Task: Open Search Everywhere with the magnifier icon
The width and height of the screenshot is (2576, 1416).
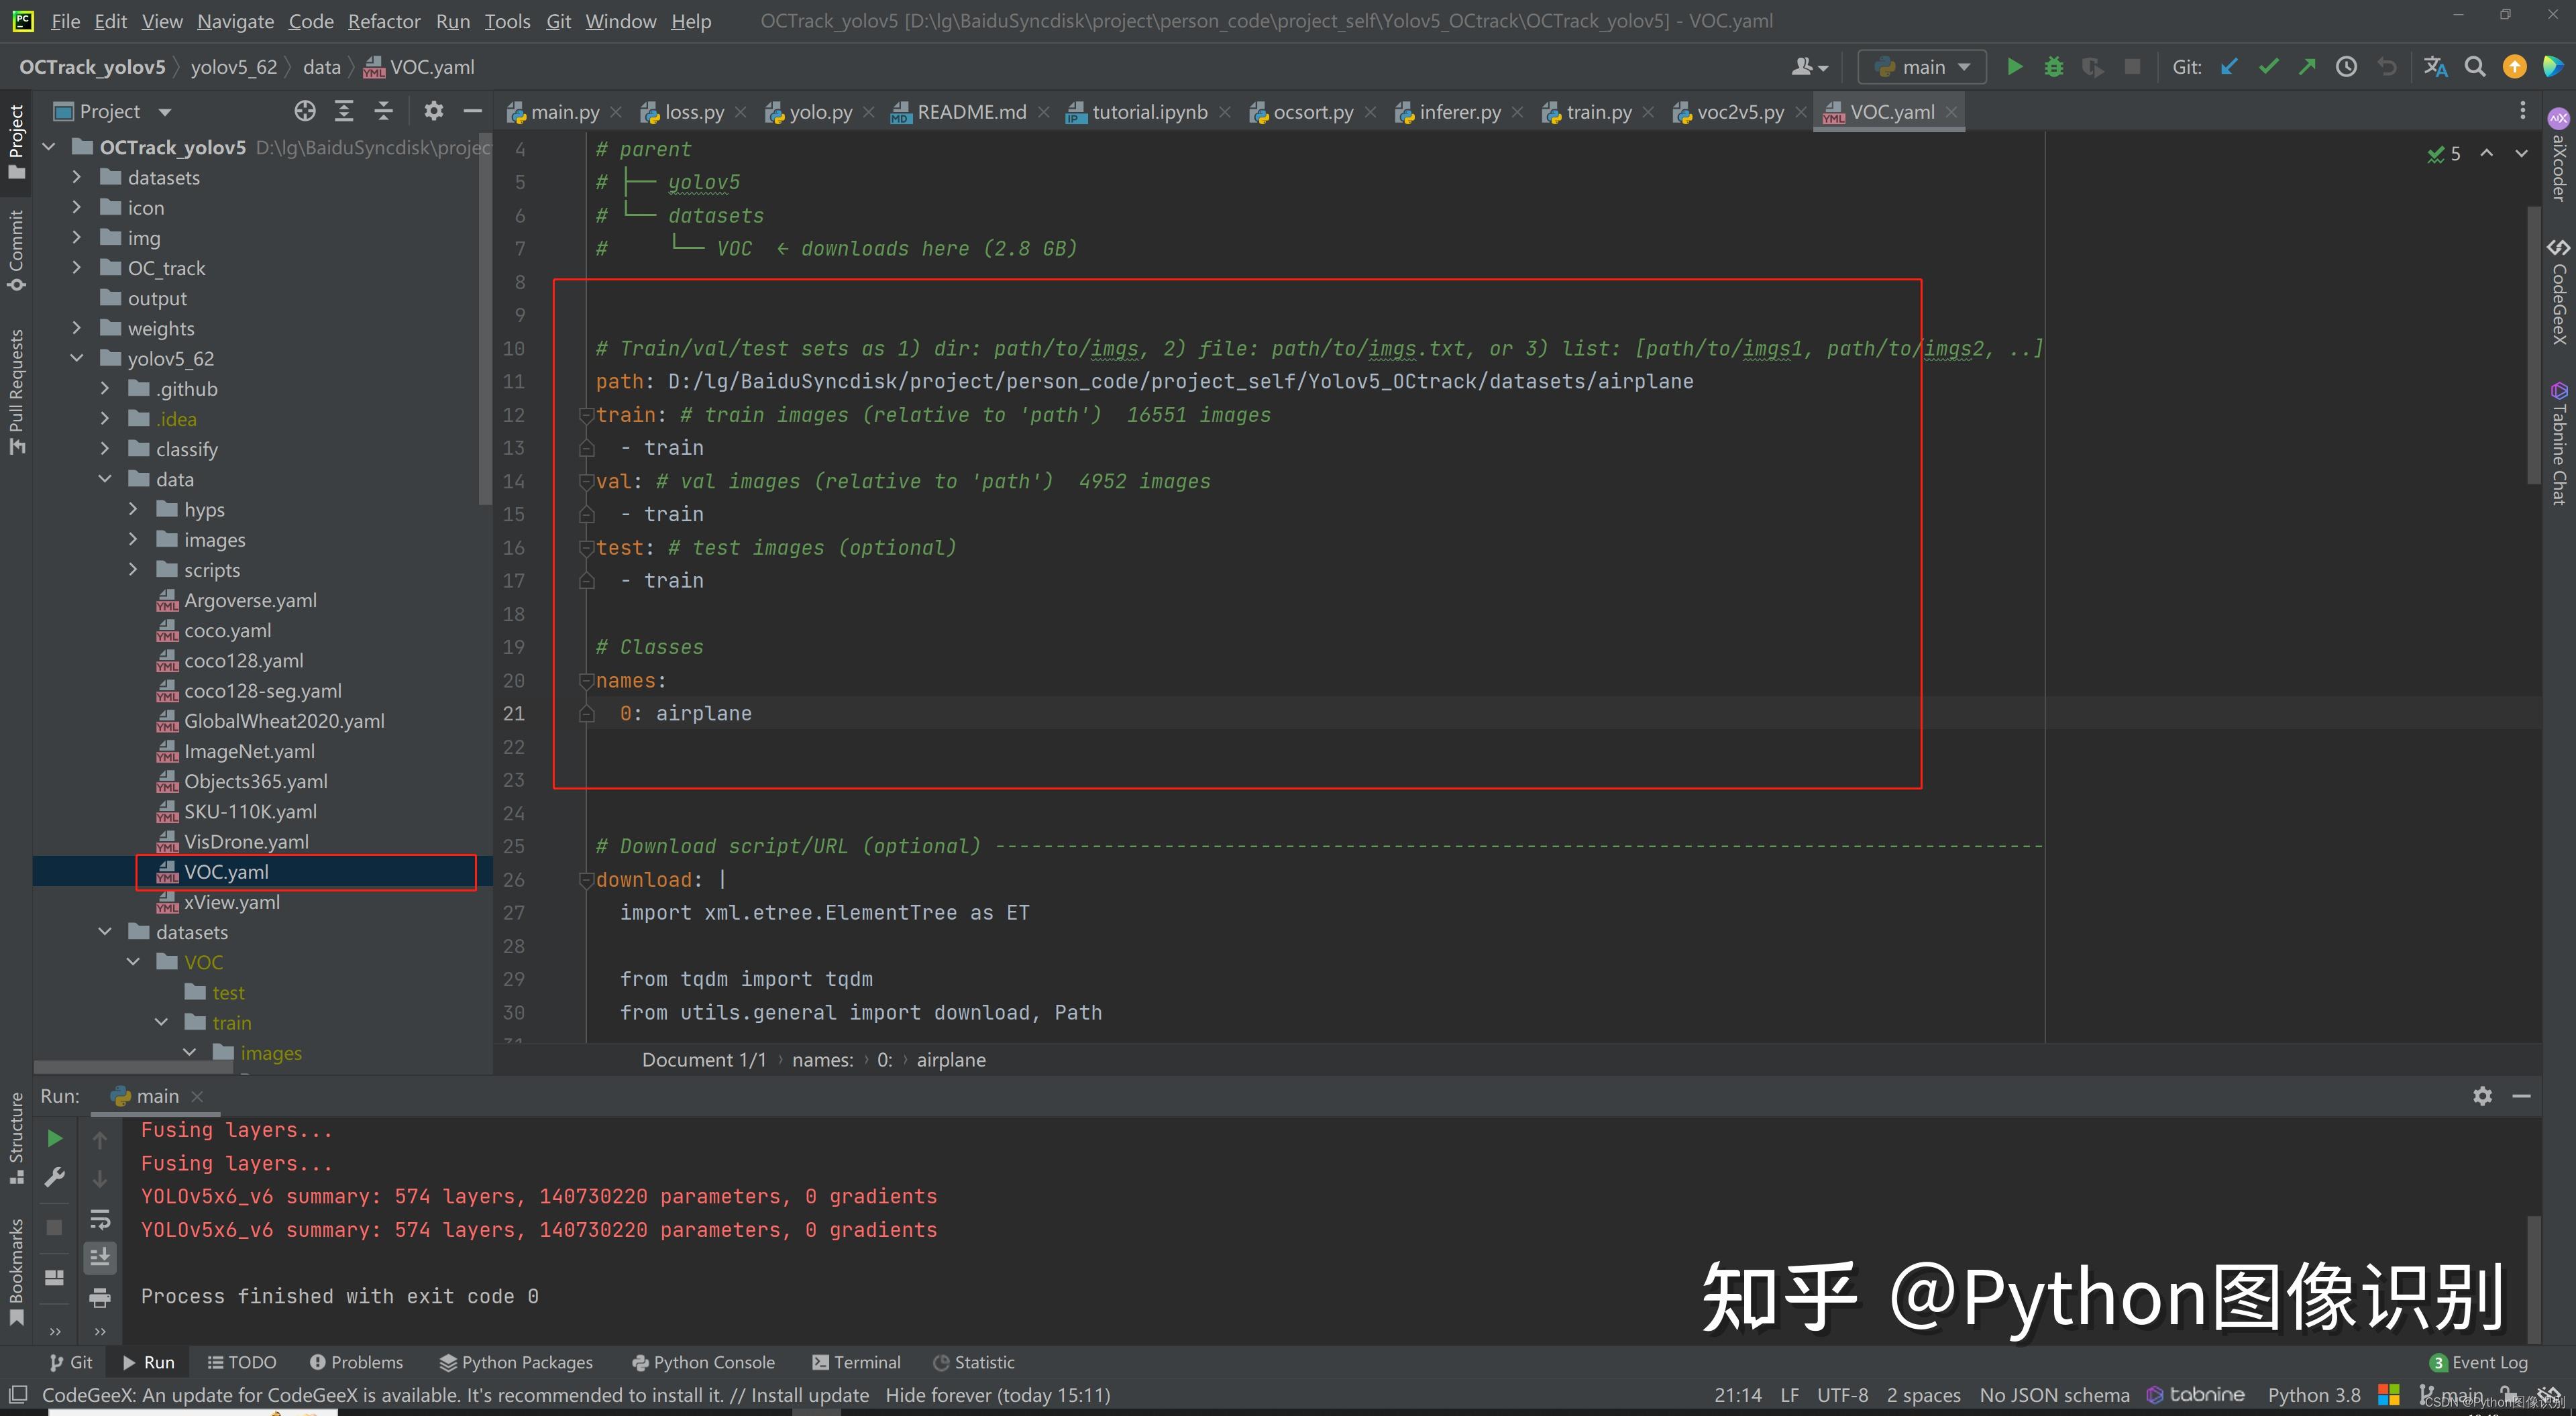Action: pos(2475,66)
